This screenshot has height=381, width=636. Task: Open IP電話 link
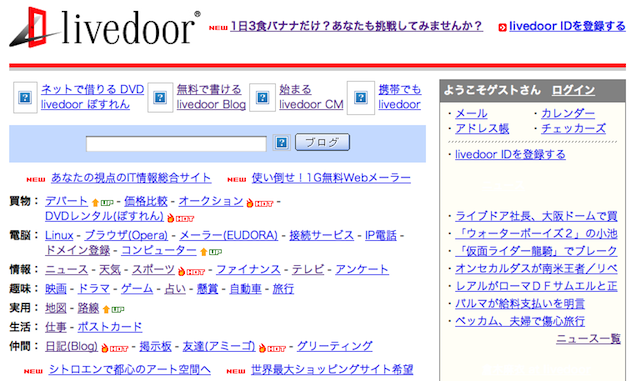click(x=380, y=235)
